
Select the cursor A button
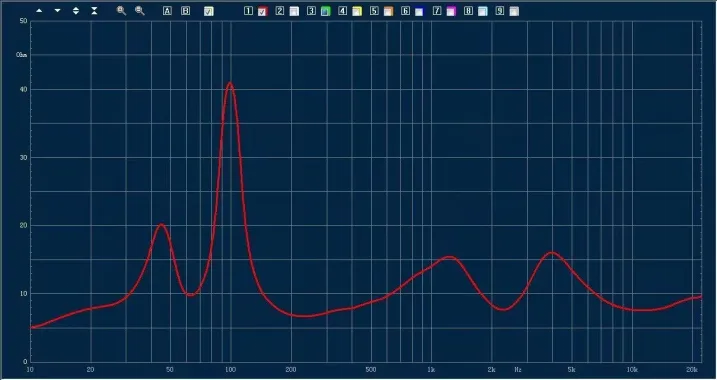pos(167,11)
